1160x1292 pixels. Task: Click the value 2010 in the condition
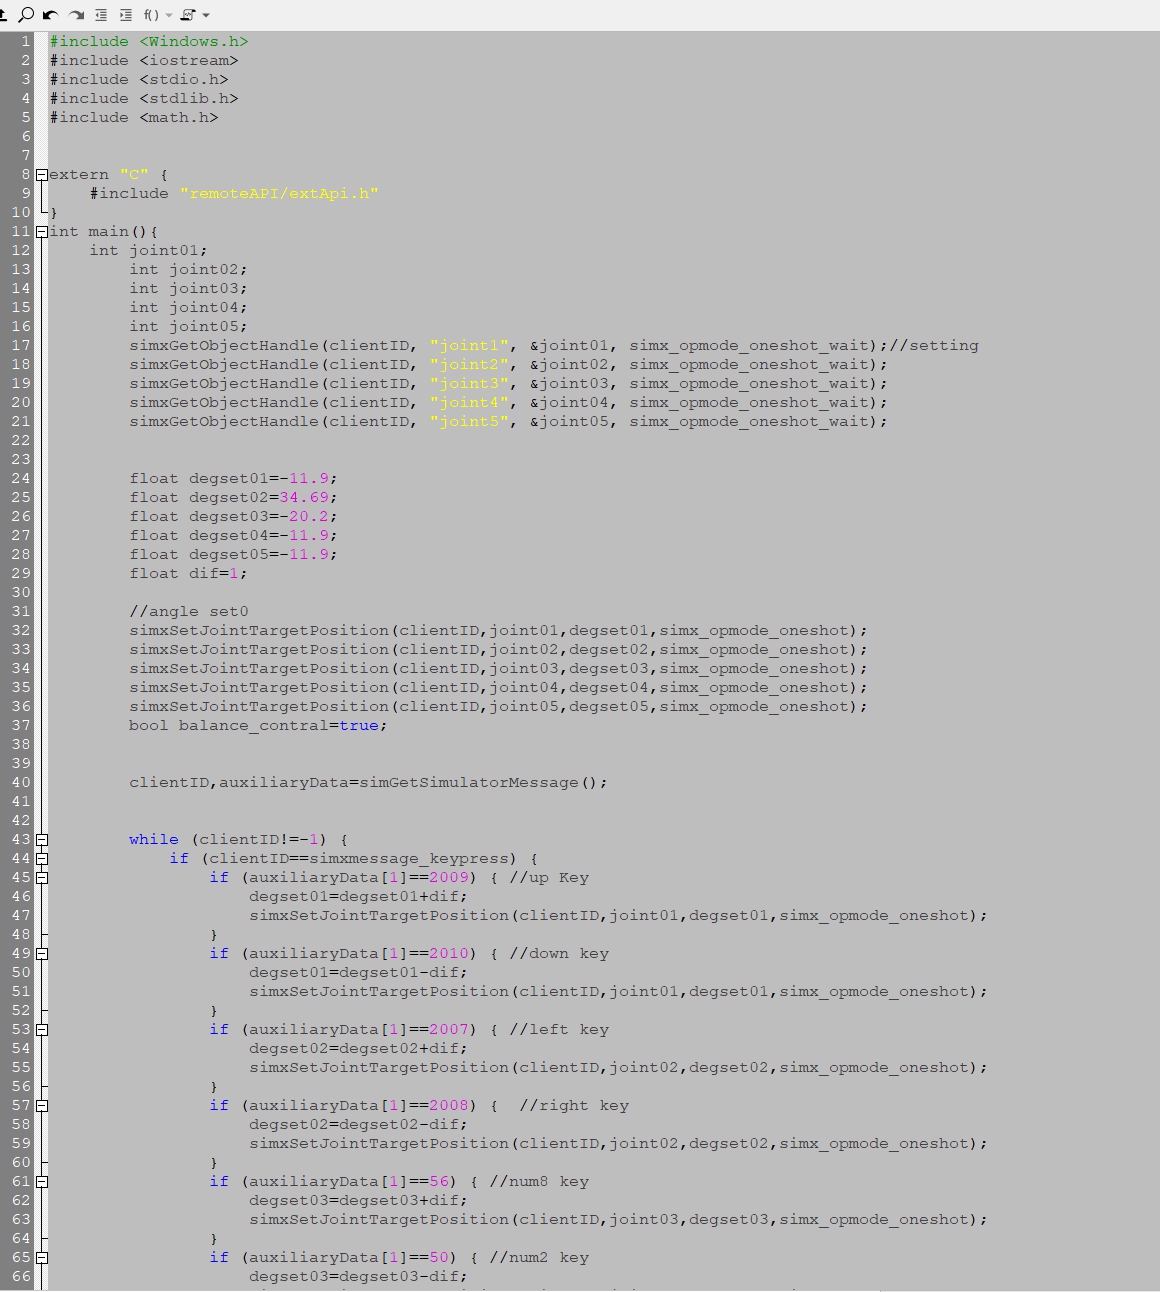pyautogui.click(x=449, y=953)
